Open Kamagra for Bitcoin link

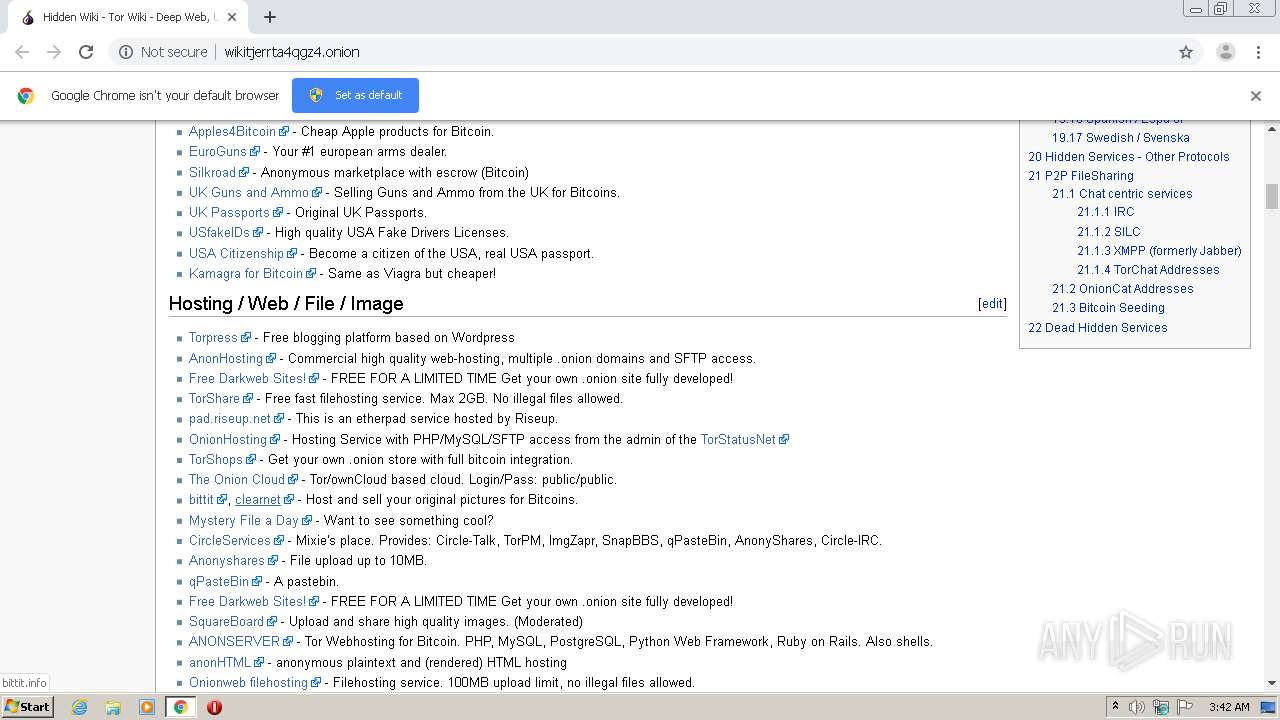(246, 273)
